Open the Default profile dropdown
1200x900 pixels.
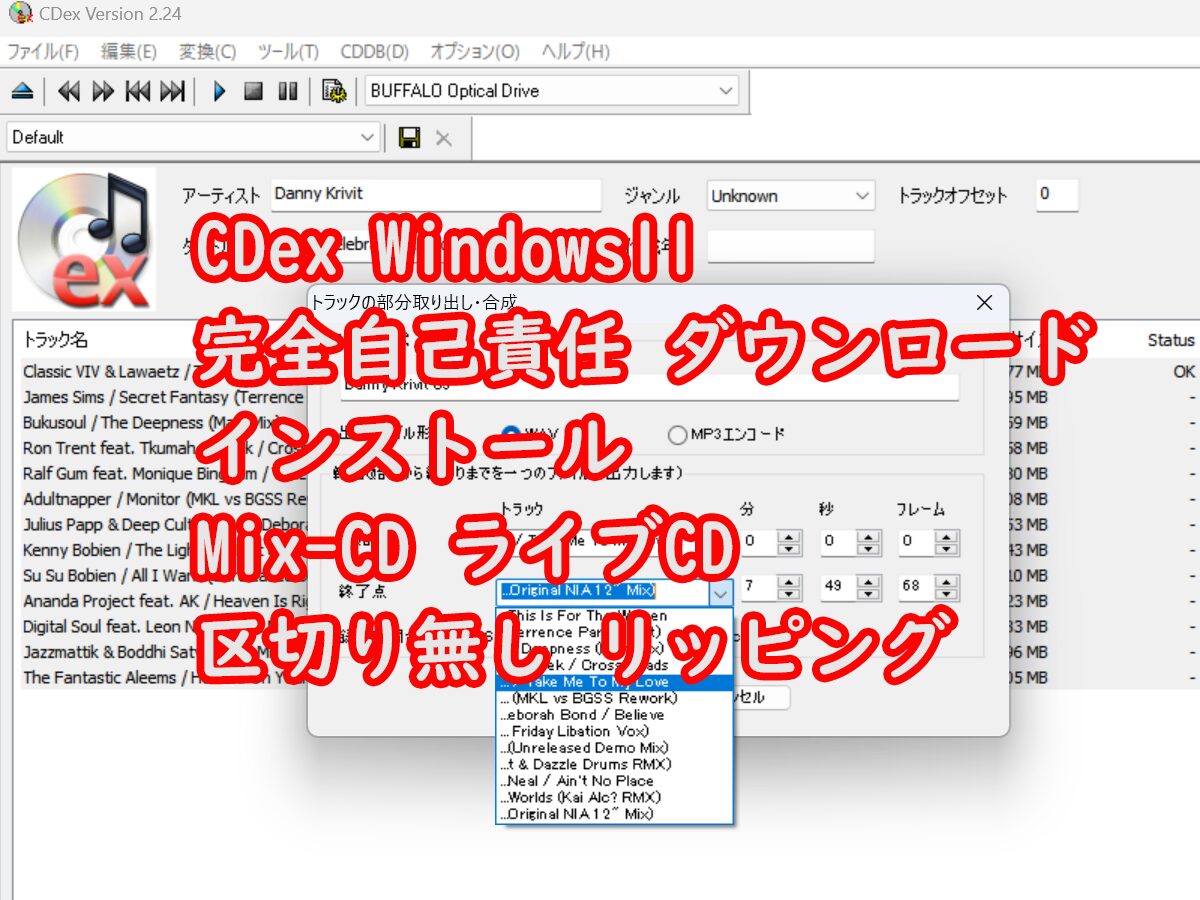[x=194, y=137]
